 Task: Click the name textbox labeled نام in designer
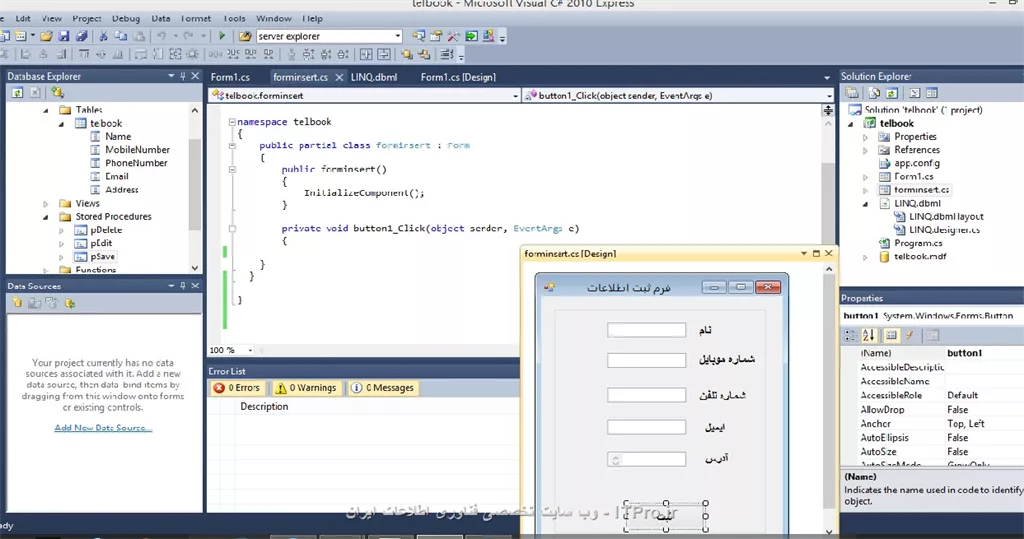[647, 330]
